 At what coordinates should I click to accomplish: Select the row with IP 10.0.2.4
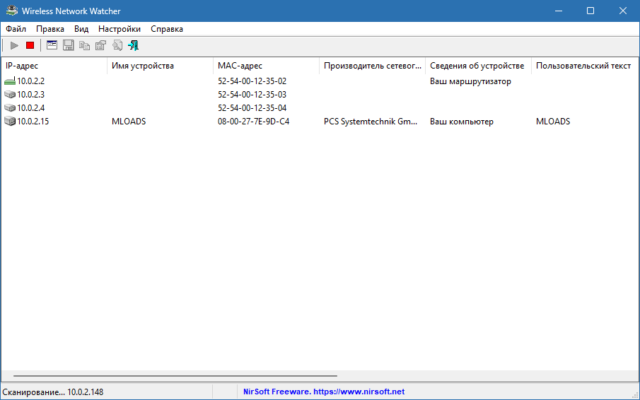click(x=320, y=108)
